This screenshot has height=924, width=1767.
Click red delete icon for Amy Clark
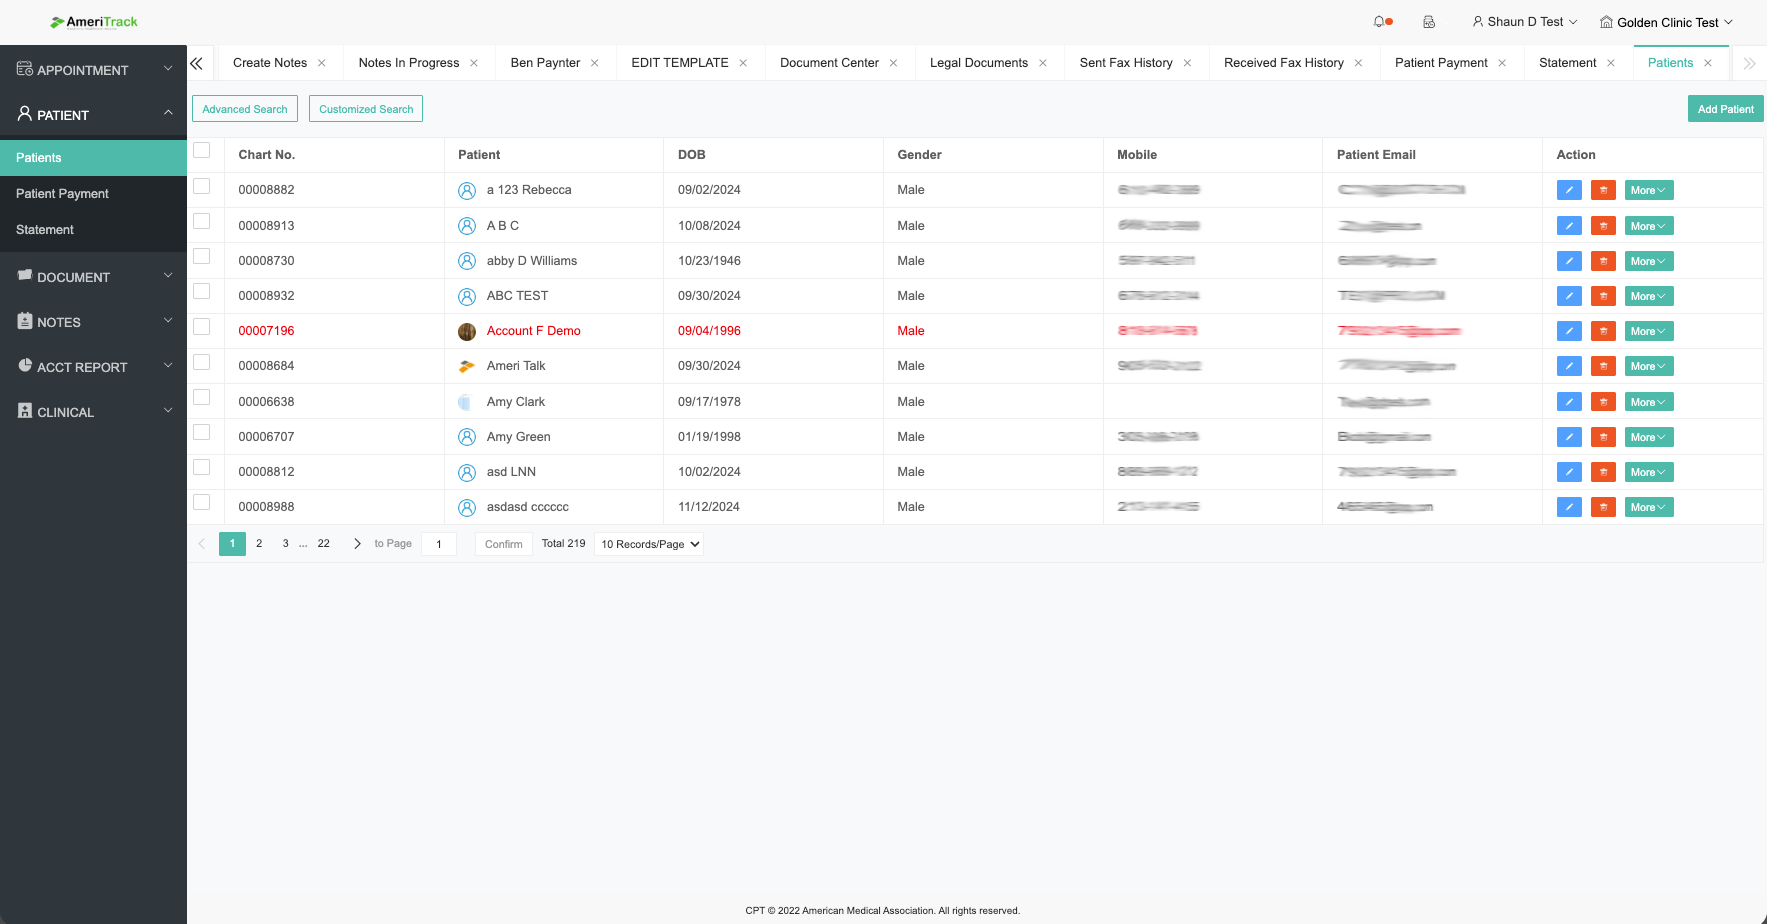click(1603, 402)
